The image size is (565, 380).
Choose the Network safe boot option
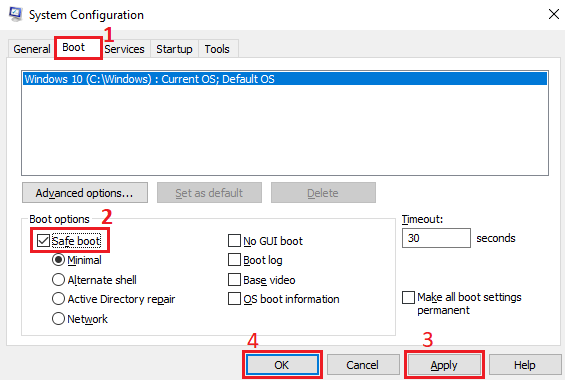pyautogui.click(x=58, y=318)
